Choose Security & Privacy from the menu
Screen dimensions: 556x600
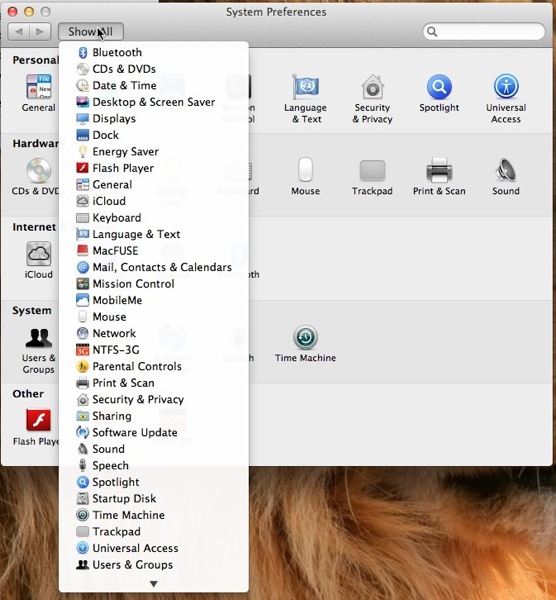click(x=154, y=399)
